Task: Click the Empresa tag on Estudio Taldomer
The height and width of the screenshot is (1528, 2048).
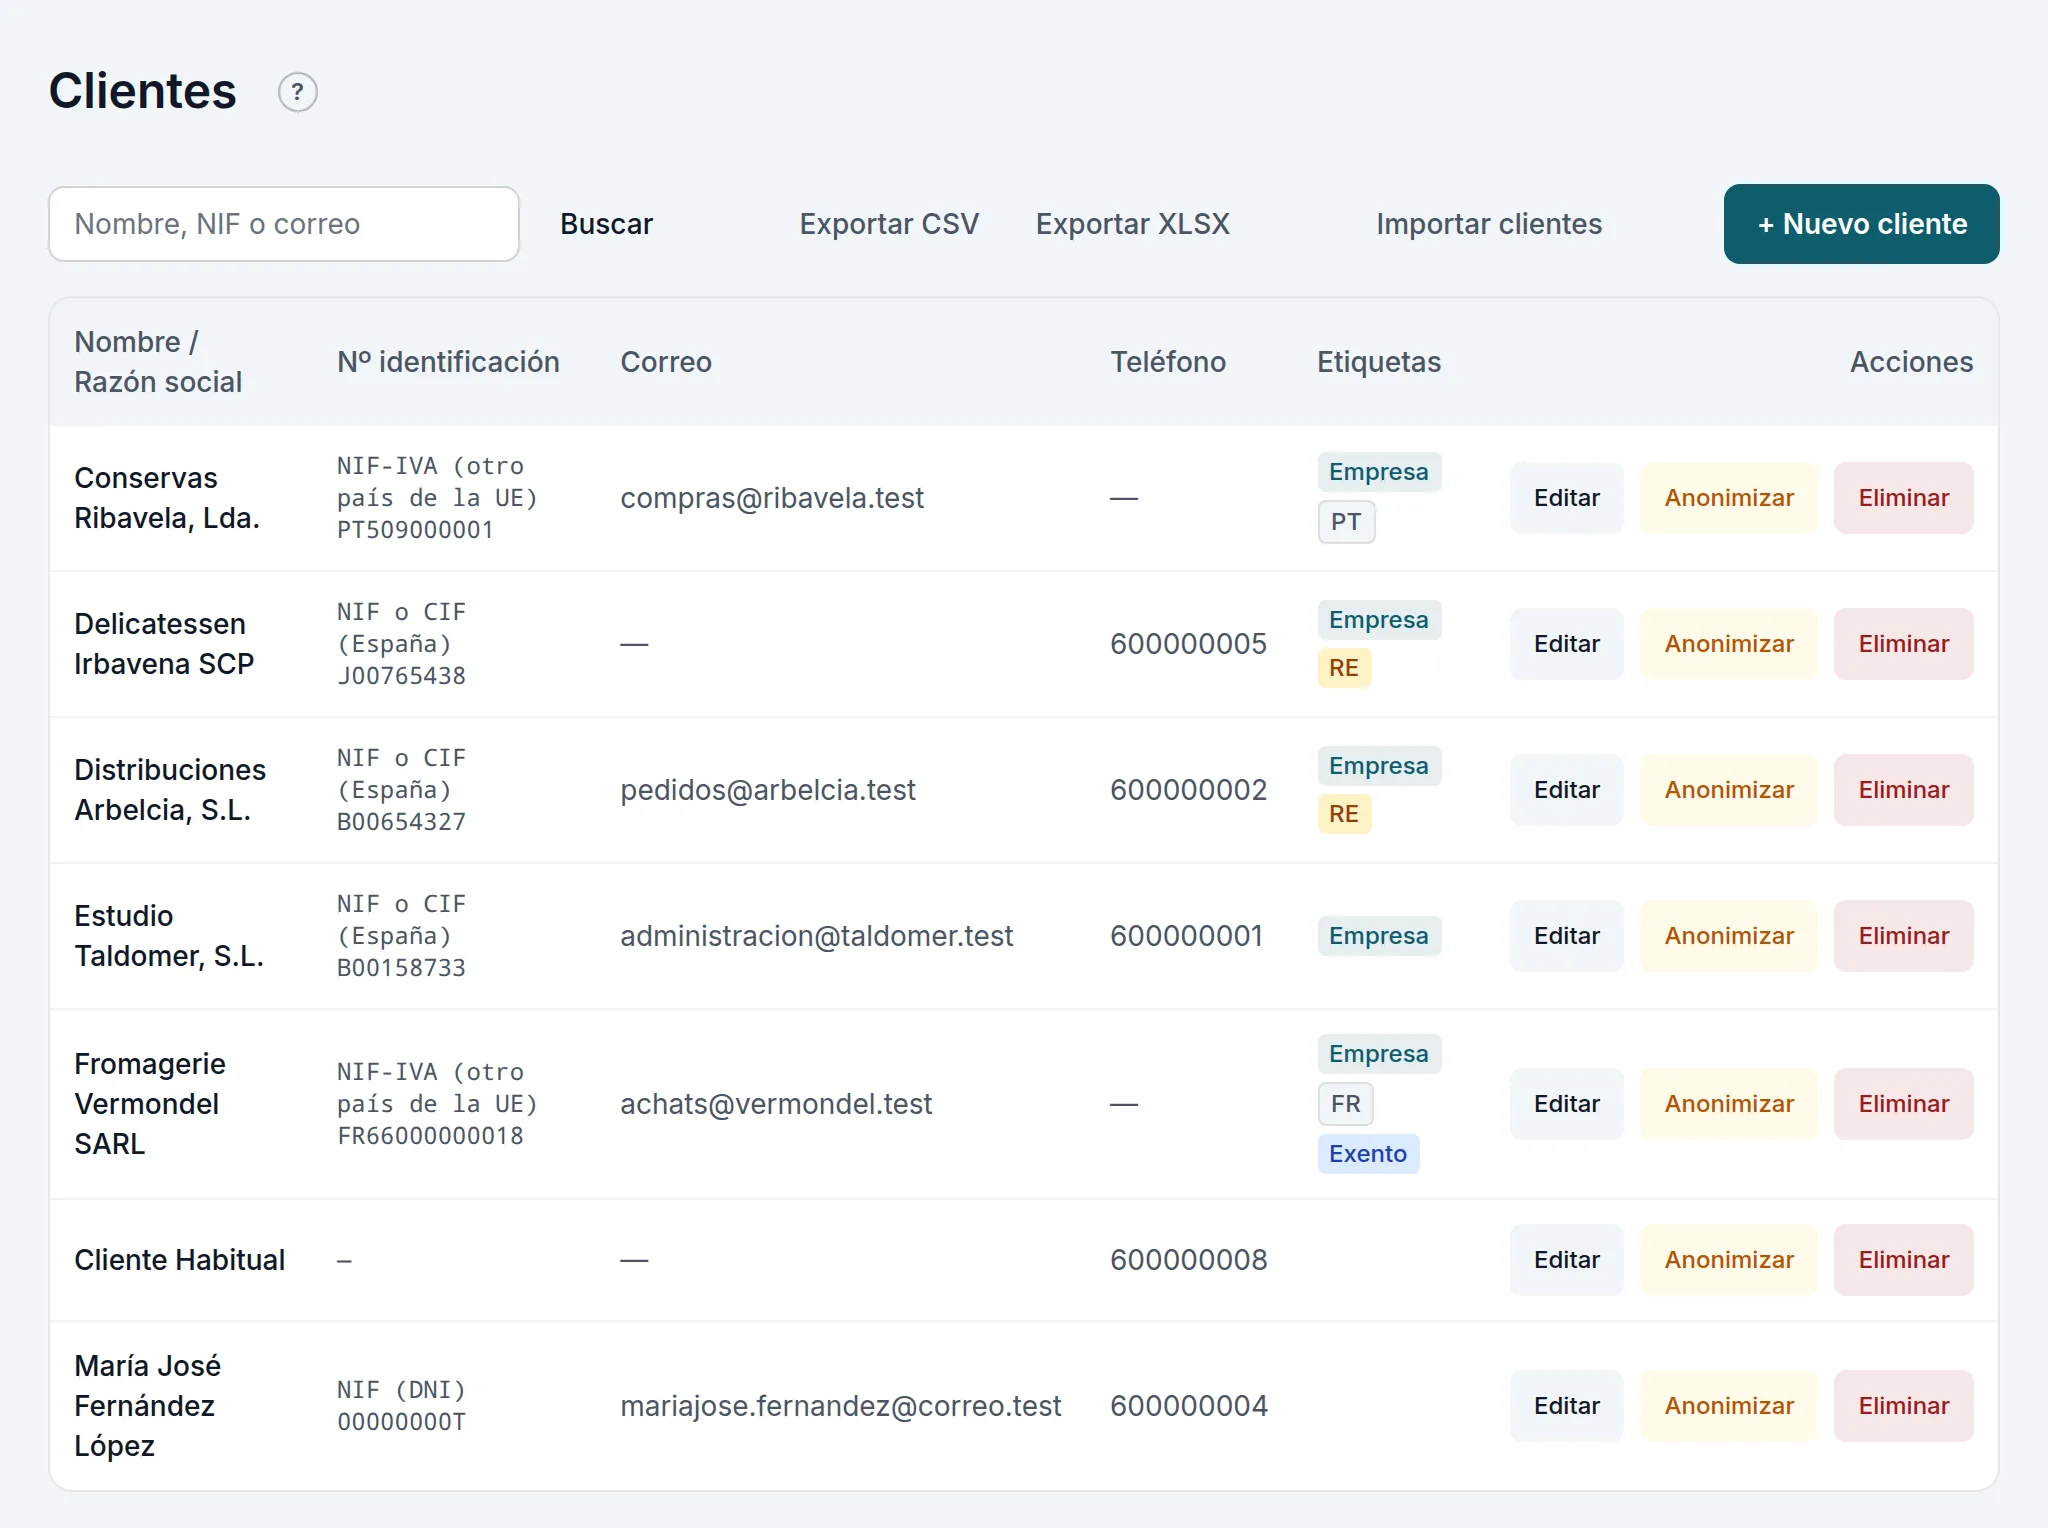Action: tap(1379, 936)
